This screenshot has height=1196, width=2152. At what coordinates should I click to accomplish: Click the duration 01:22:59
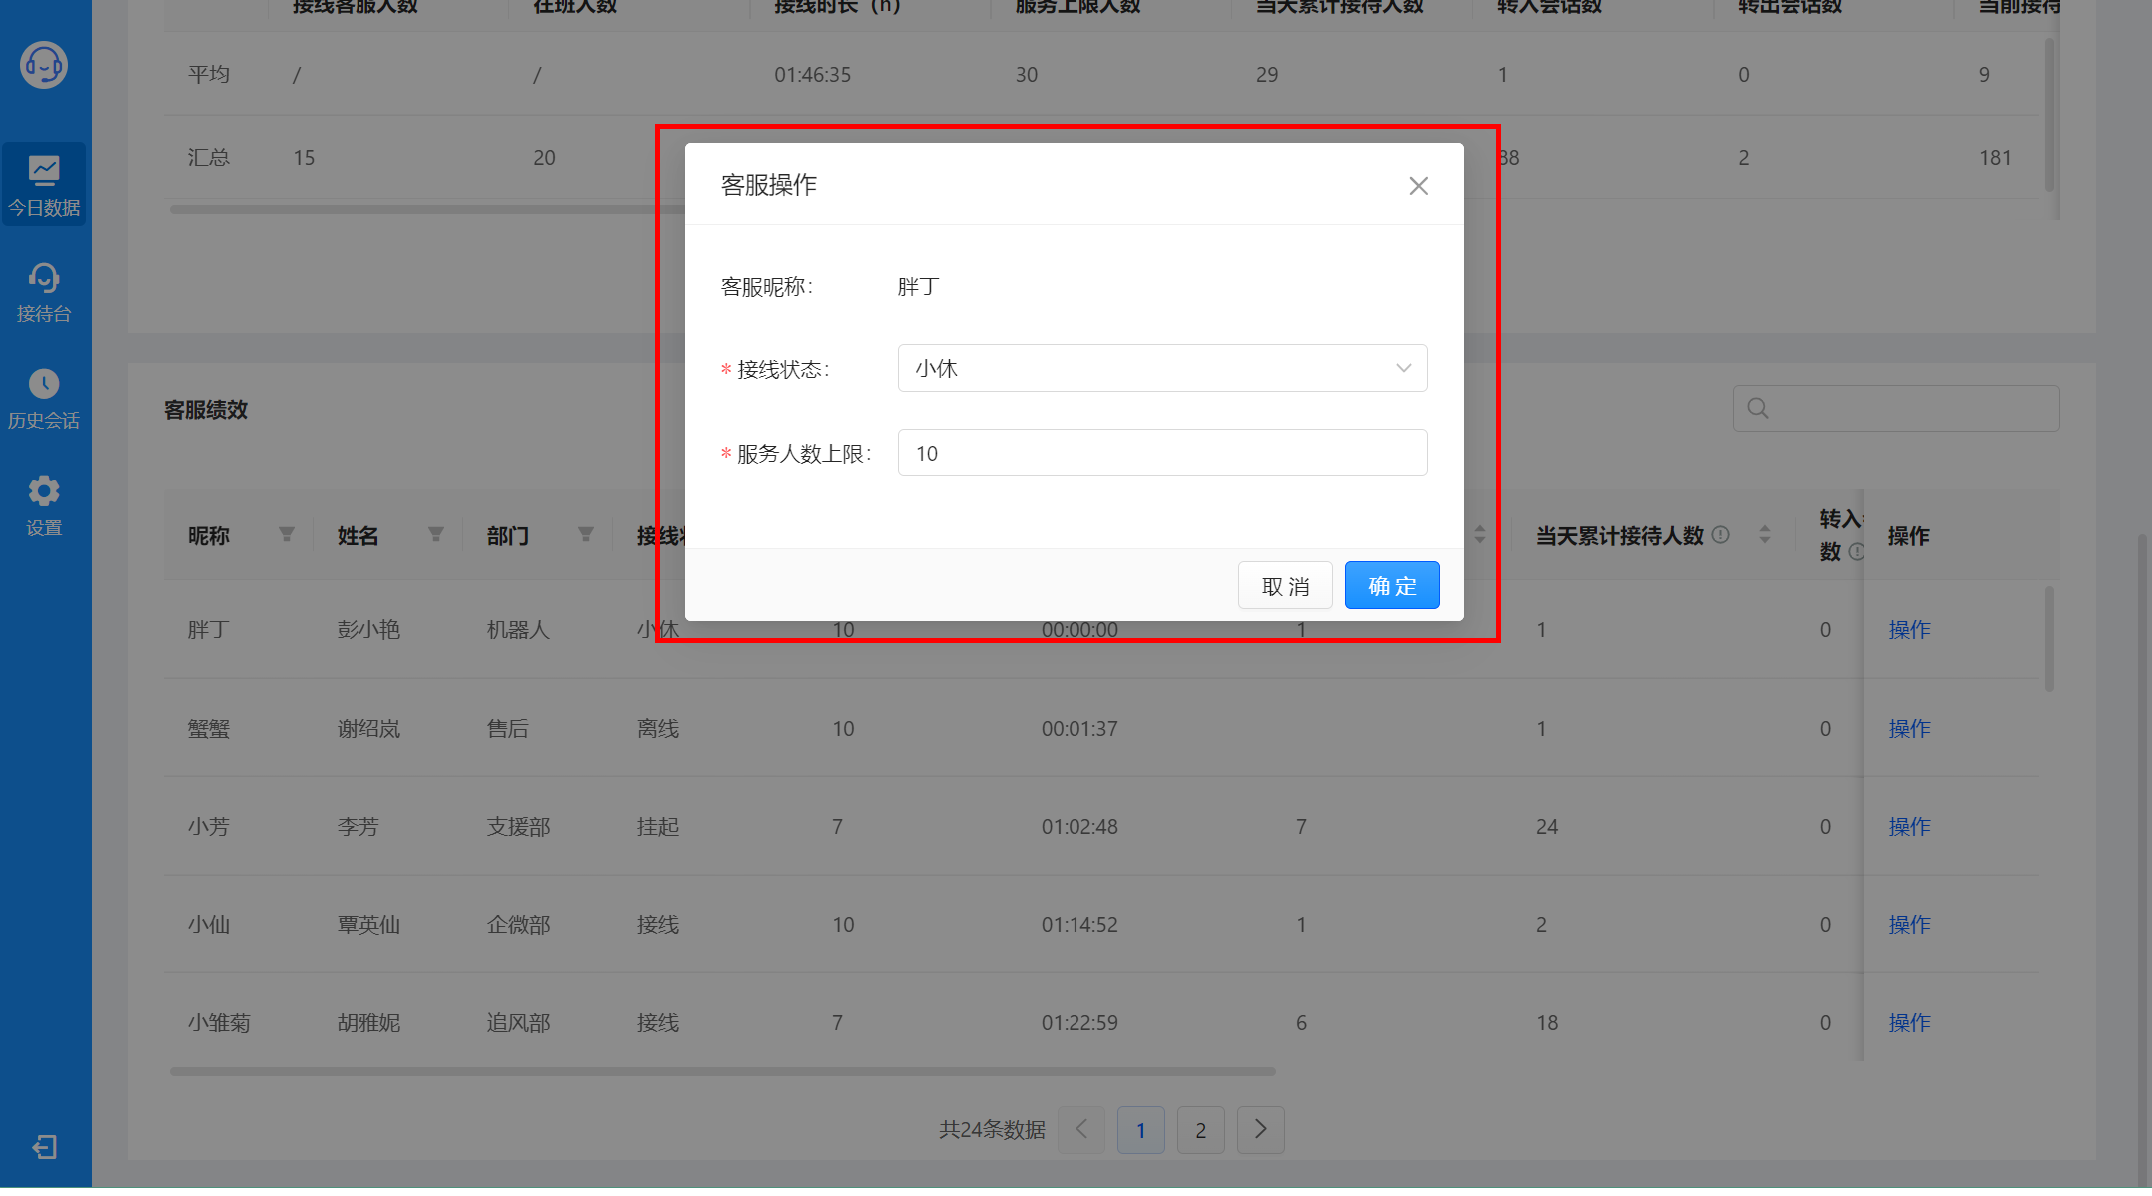point(1079,1023)
